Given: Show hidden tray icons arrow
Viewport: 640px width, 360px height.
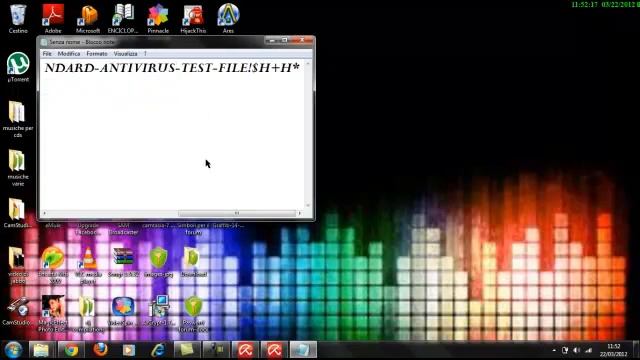Looking at the screenshot, I should [554, 350].
